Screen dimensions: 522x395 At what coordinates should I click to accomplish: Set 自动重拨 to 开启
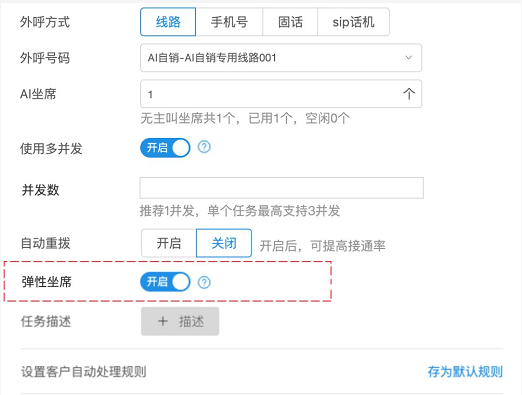click(x=169, y=243)
